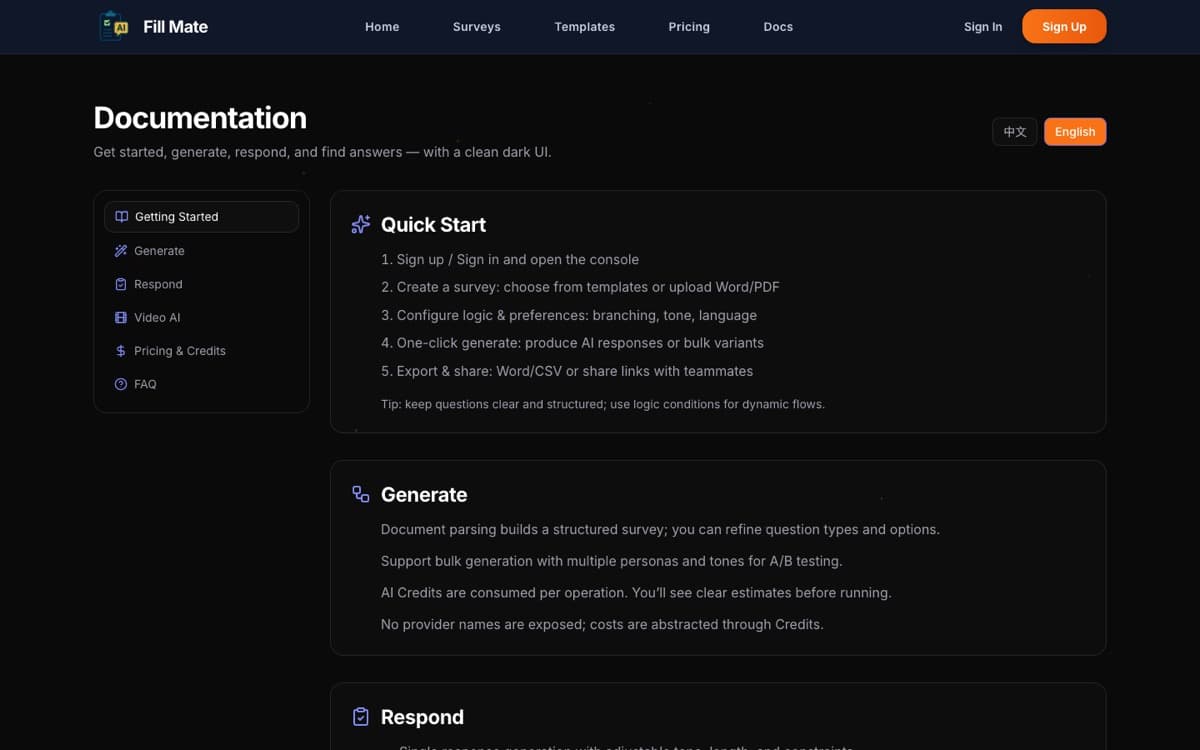Click the book icon beside Getting Started
This screenshot has height=750, width=1200.
click(121, 217)
